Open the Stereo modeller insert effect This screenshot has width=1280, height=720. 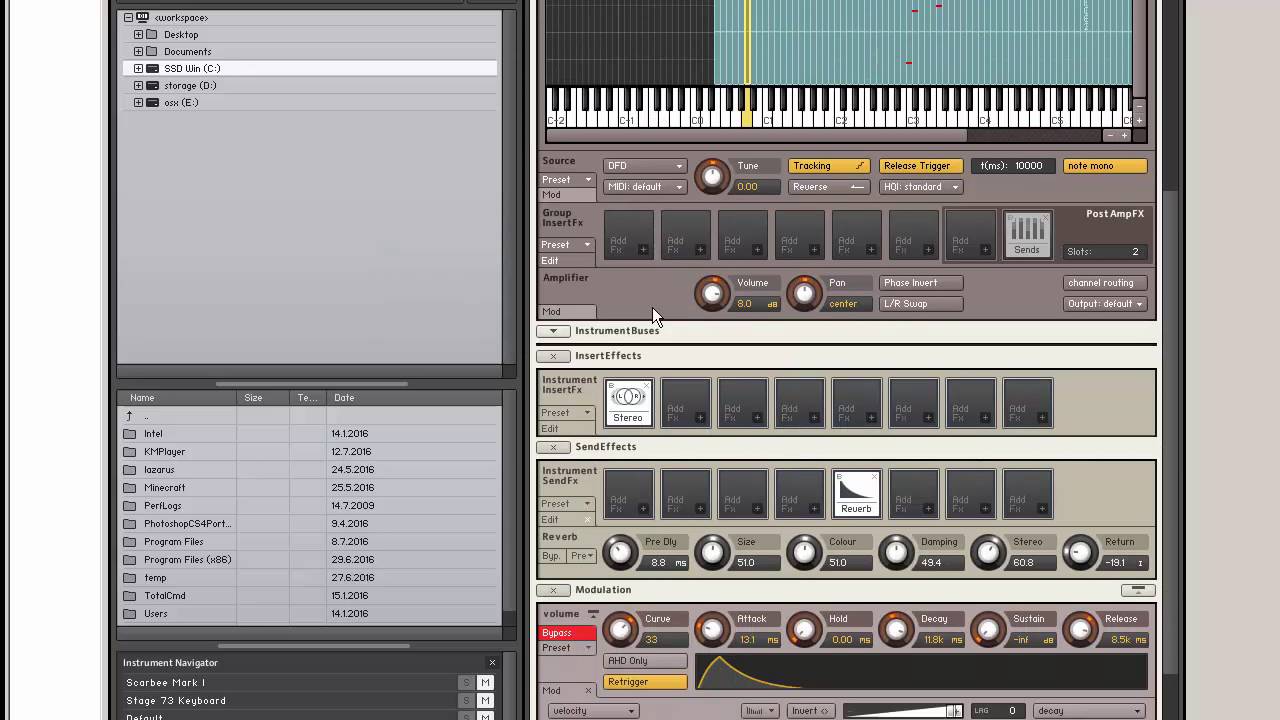628,402
